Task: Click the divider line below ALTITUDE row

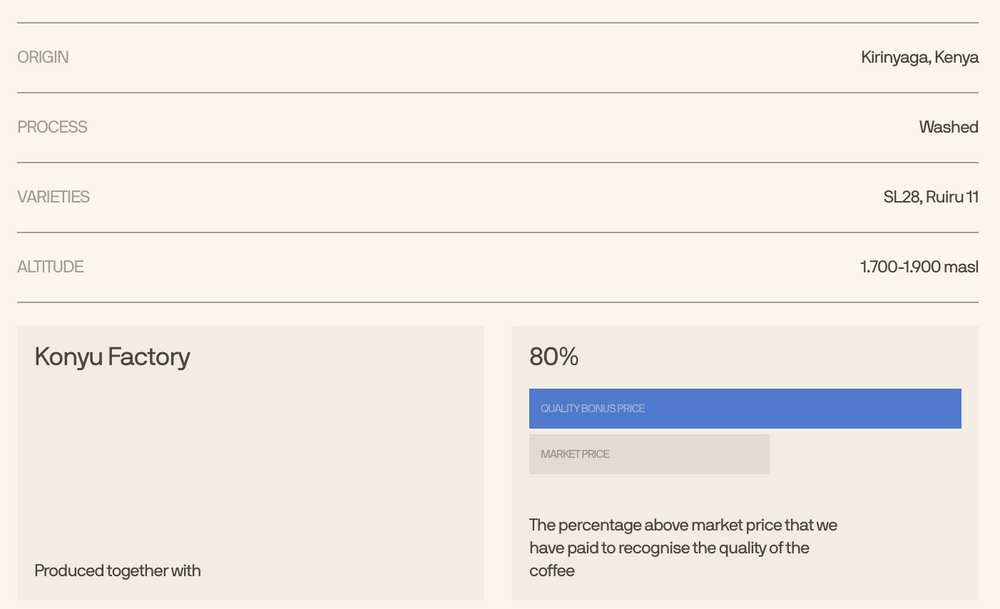Action: (497, 302)
